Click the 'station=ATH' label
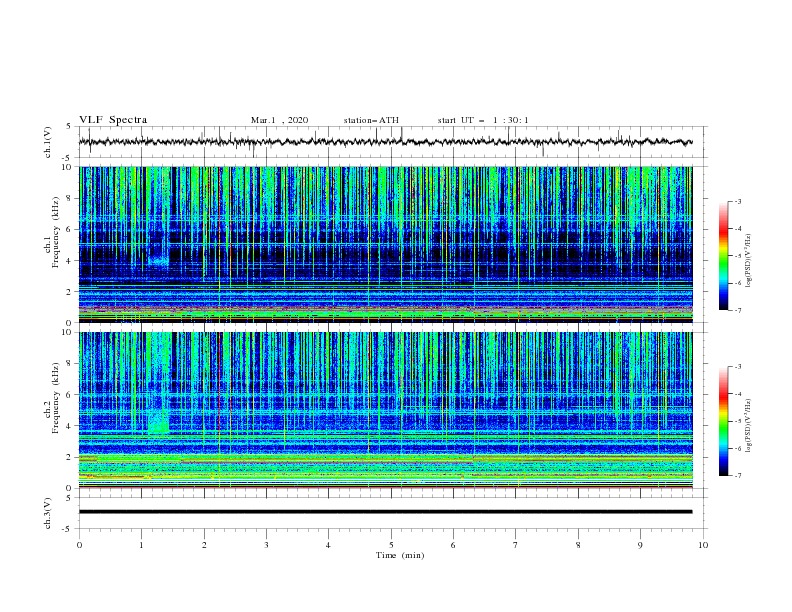Image resolution: width=792 pixels, height=612 pixels. tap(371, 120)
